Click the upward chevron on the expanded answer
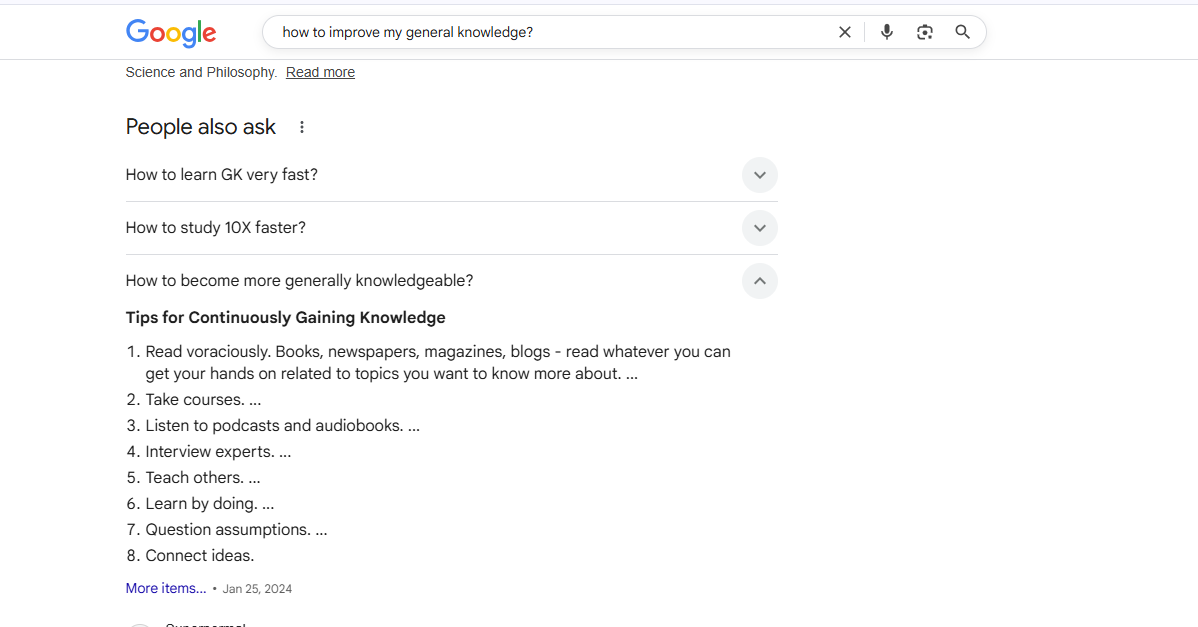 tap(760, 281)
